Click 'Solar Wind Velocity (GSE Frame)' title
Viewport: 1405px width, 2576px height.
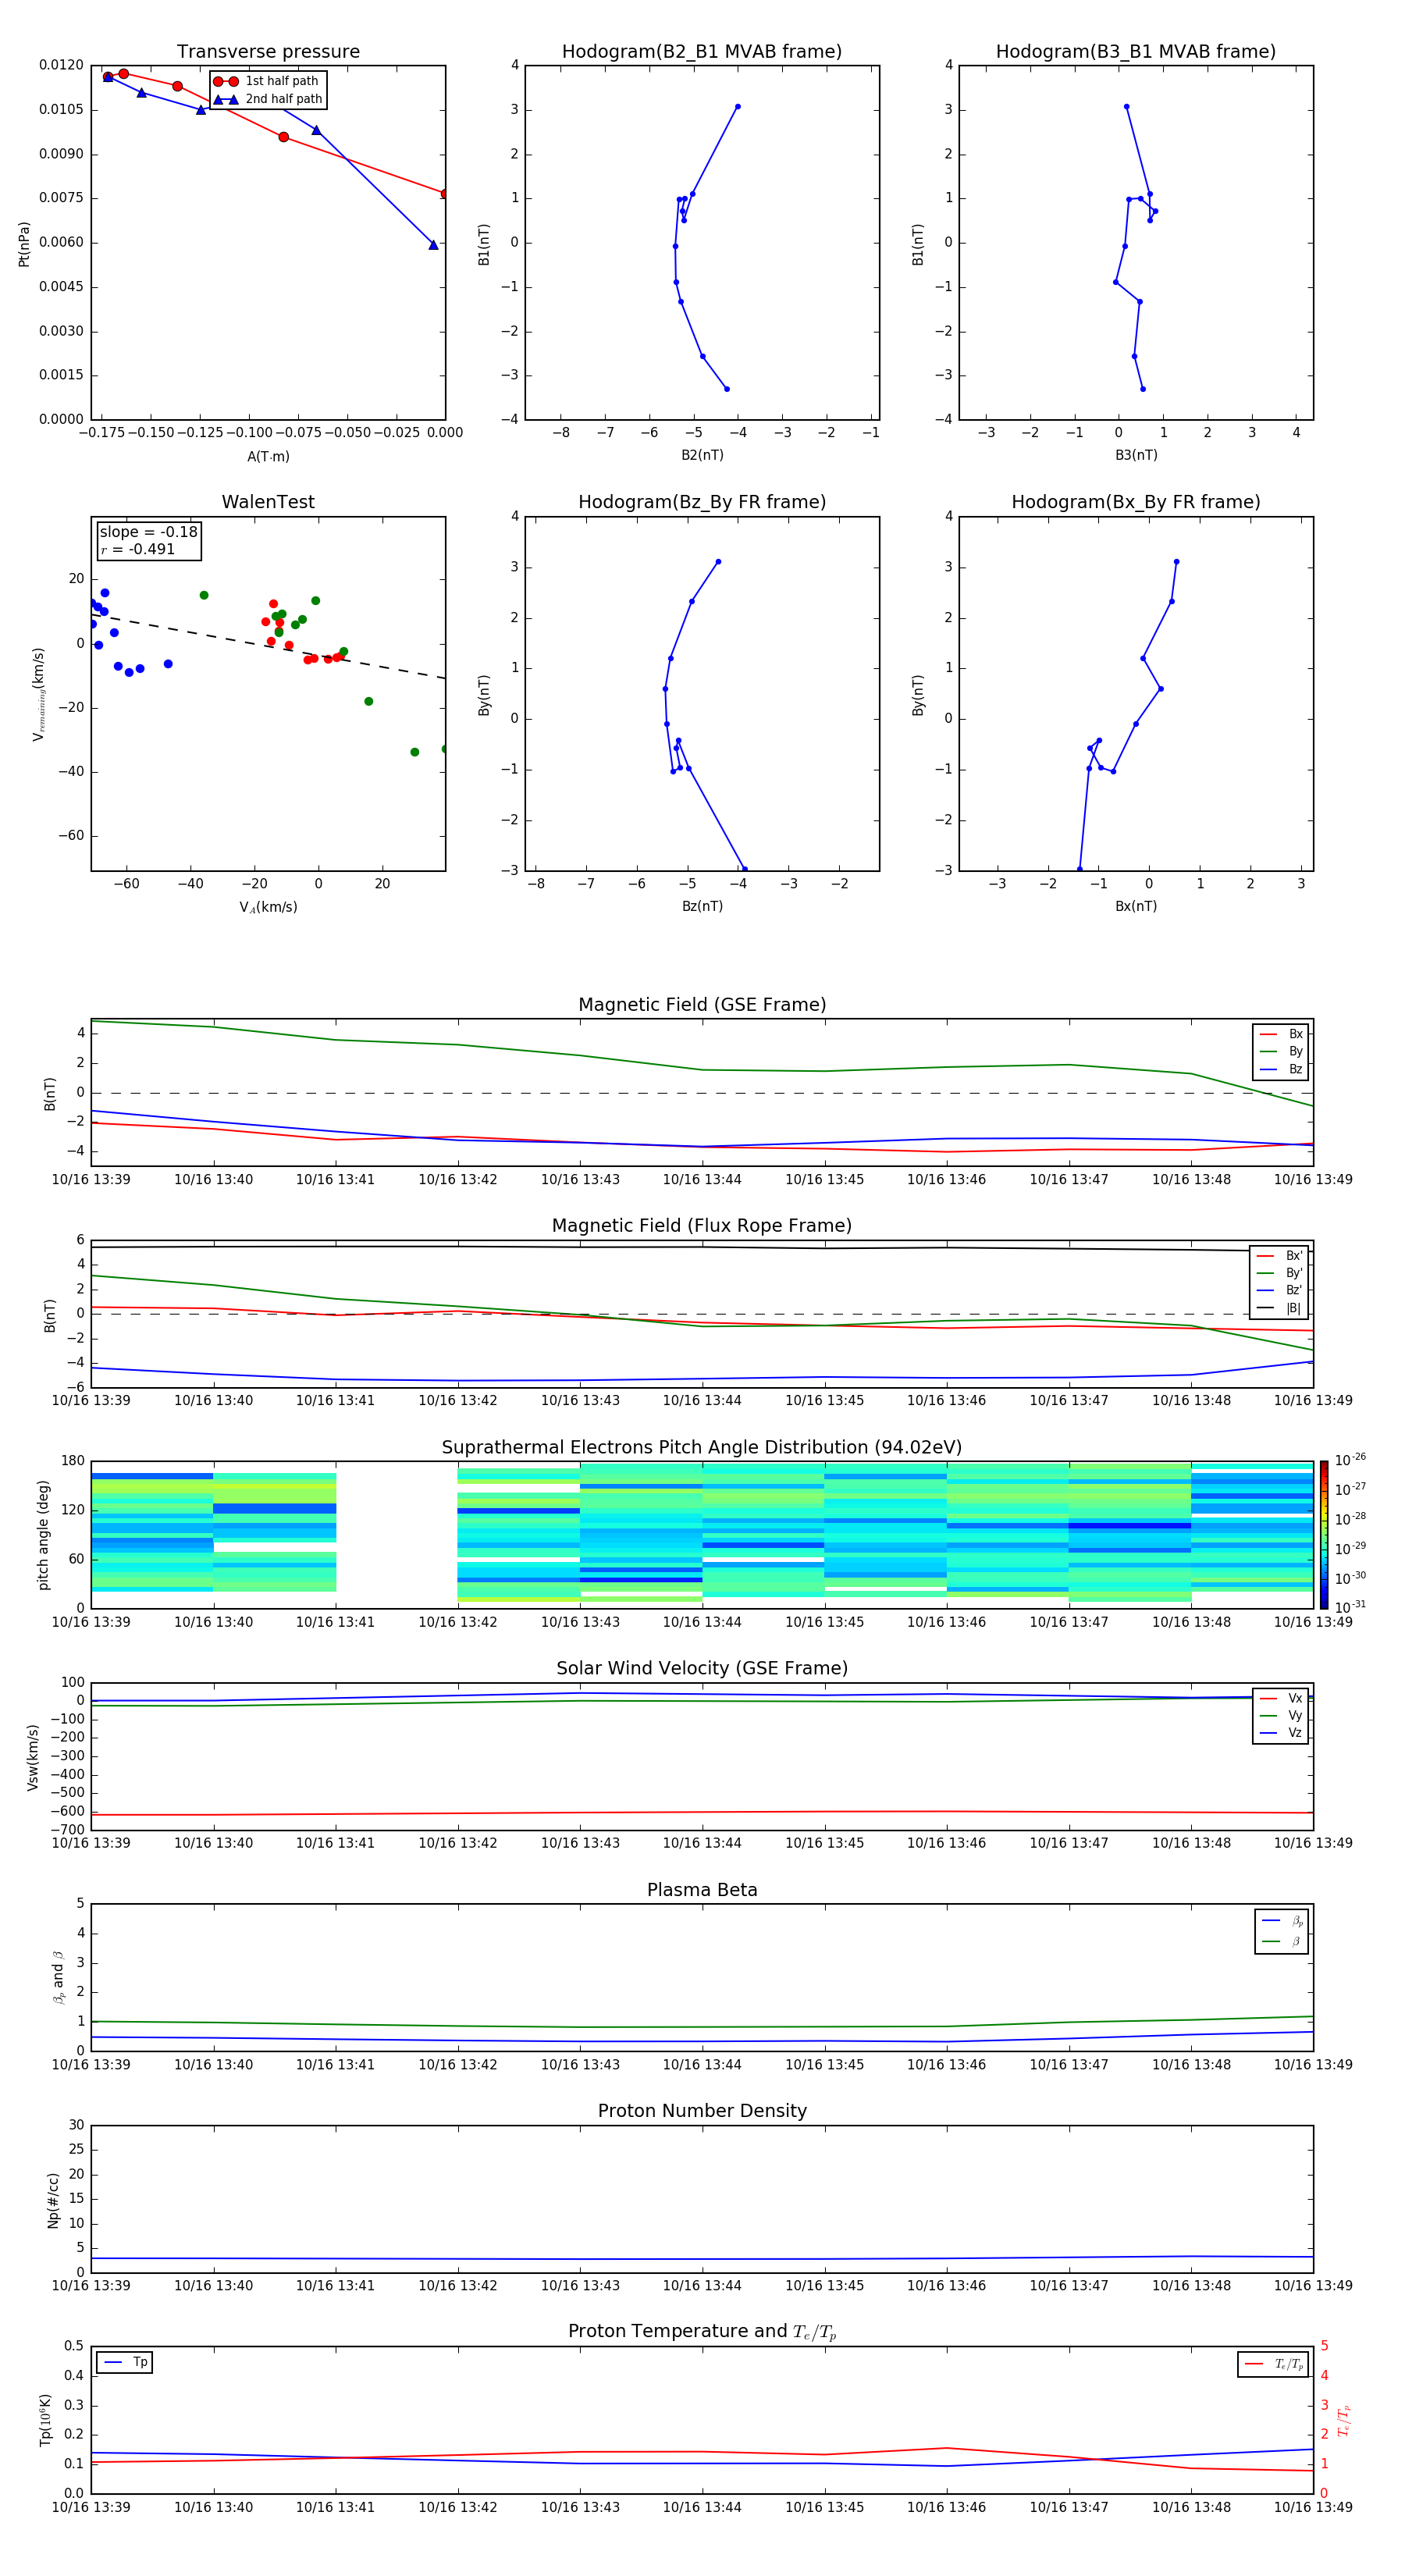702,1668
